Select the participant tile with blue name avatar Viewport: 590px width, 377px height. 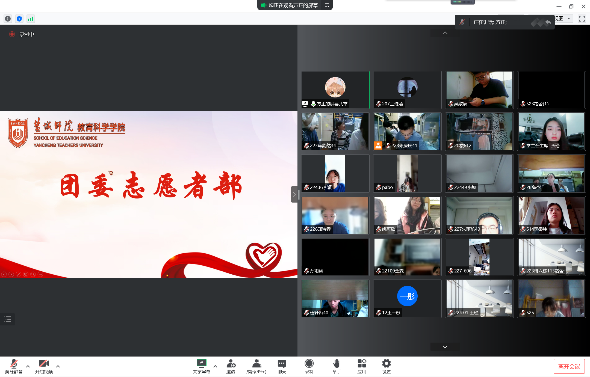407,298
